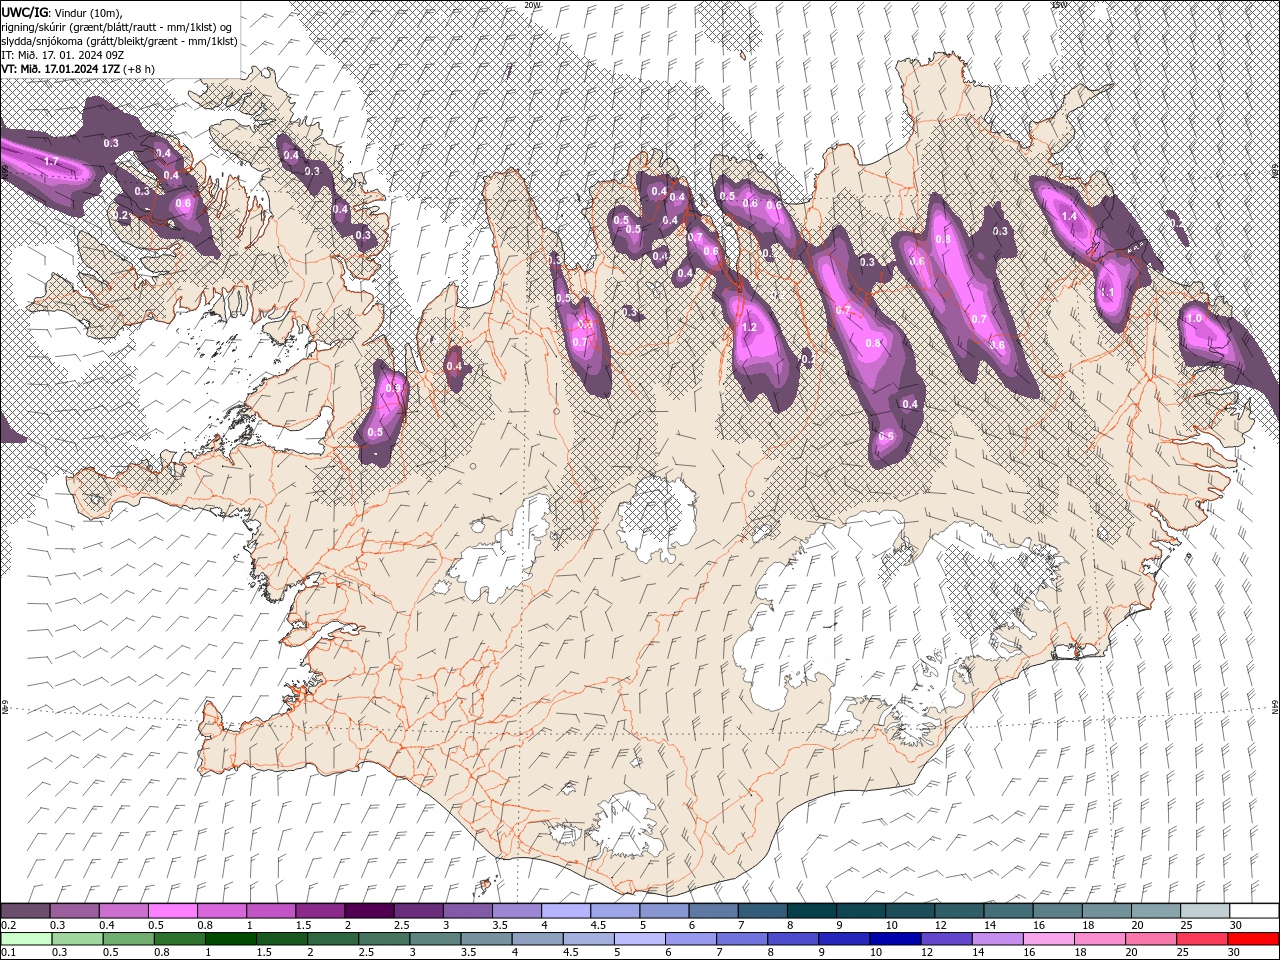
Task: Select the 'rigning/skúrir (grænt/blátt/rautt - mm/1klst) og' line
Action: (117, 27)
